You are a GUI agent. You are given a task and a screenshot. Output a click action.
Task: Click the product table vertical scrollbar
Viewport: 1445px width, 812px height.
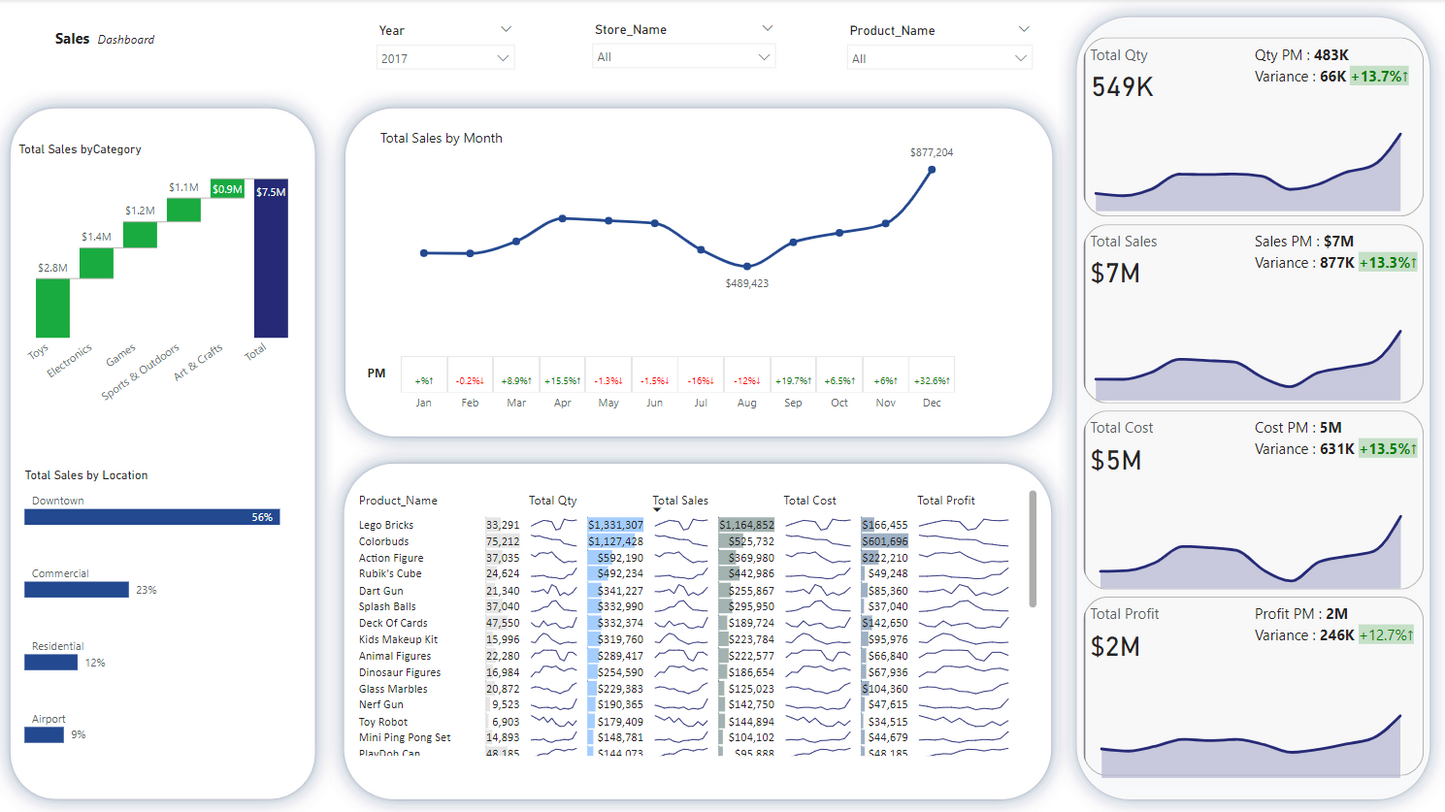pyautogui.click(x=1032, y=548)
